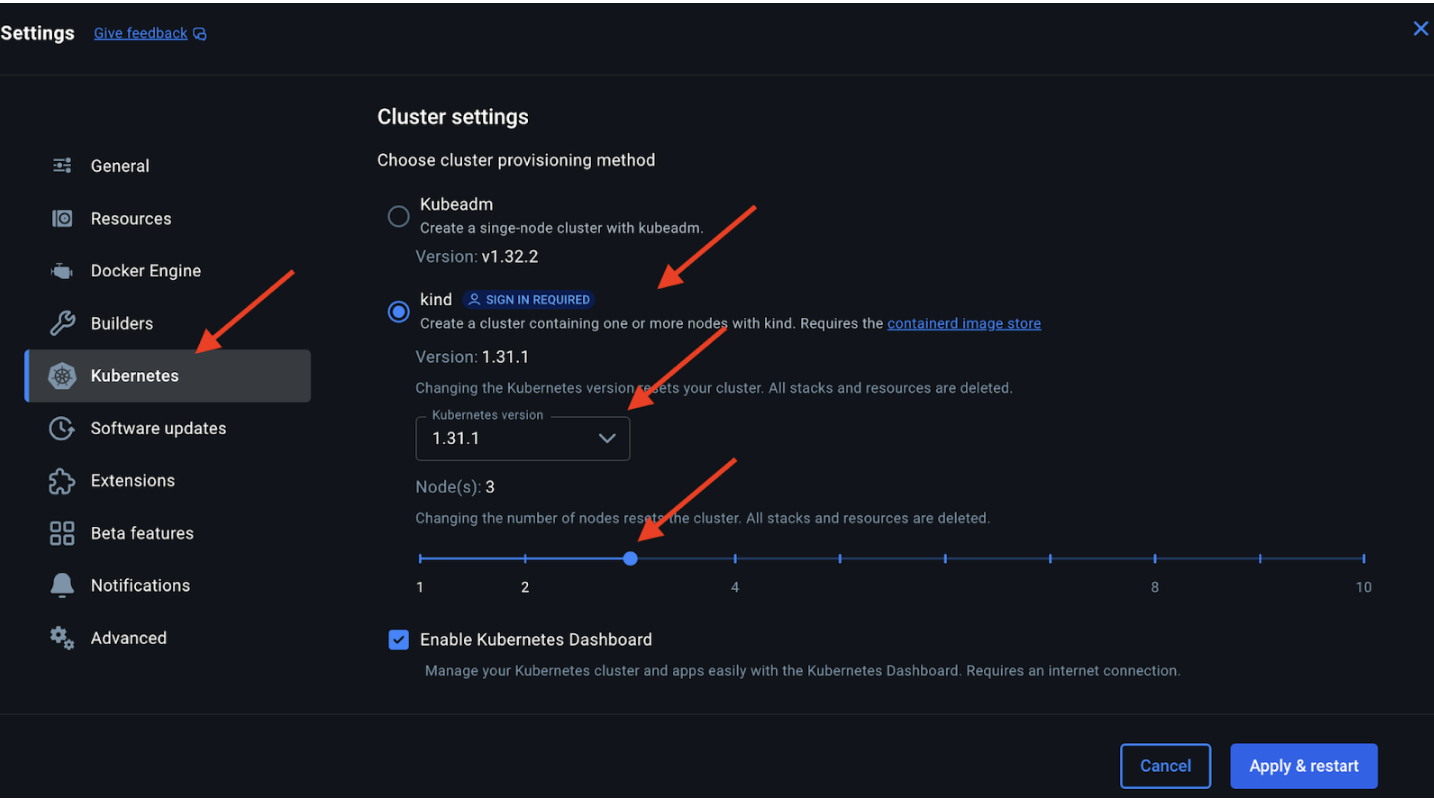Open the Kubernetes version dropdown
1434x802 pixels.
click(x=523, y=438)
